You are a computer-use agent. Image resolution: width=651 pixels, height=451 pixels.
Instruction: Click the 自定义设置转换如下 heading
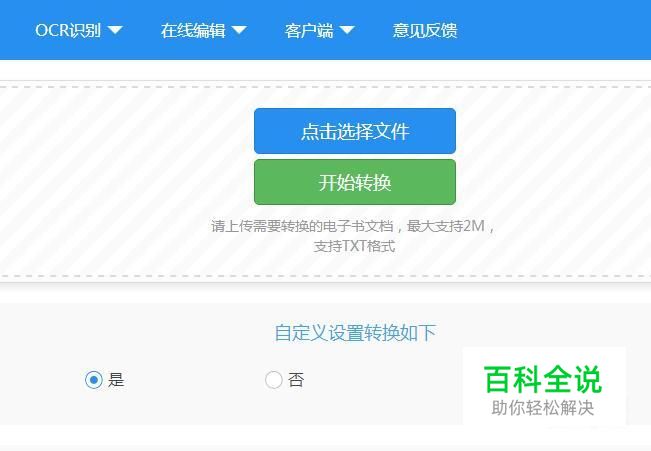[355, 333]
